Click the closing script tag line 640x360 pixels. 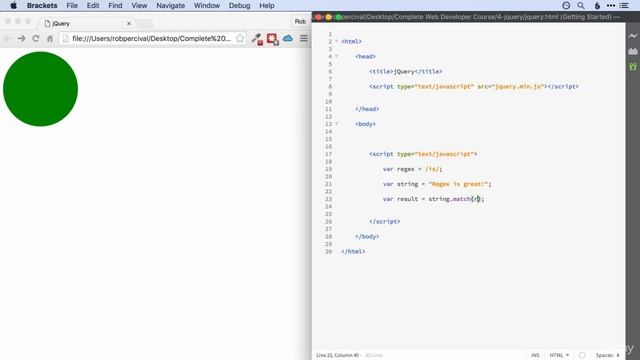click(x=384, y=222)
